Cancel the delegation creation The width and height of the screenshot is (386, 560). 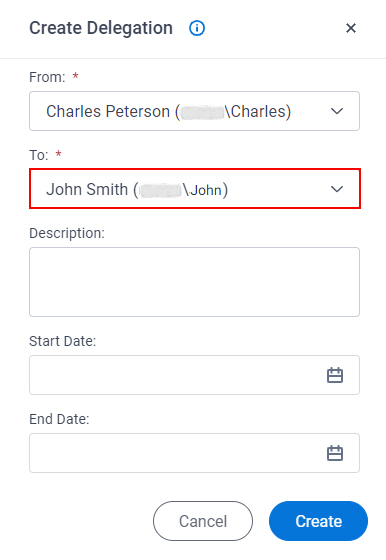(x=203, y=521)
